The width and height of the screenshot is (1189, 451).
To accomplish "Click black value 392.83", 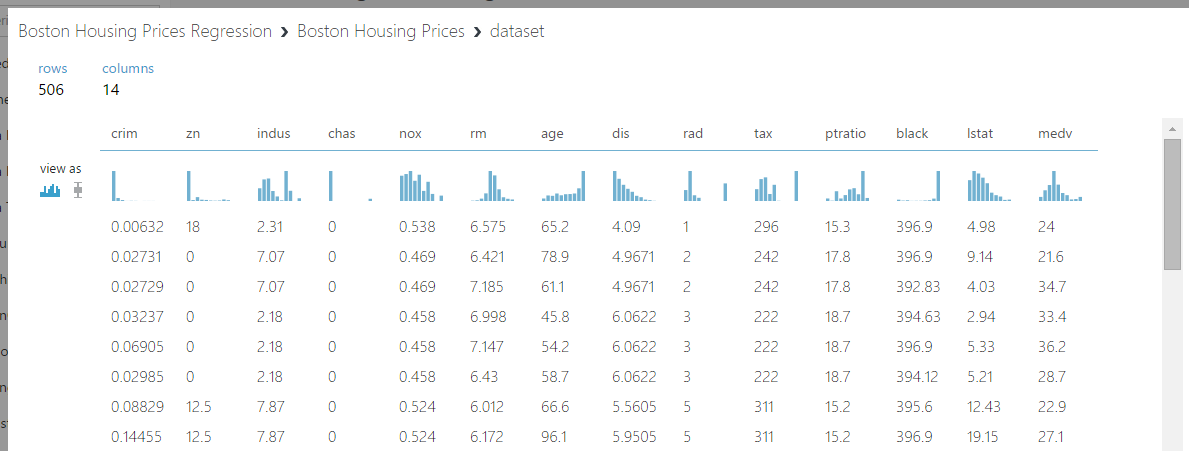I will tap(918, 287).
